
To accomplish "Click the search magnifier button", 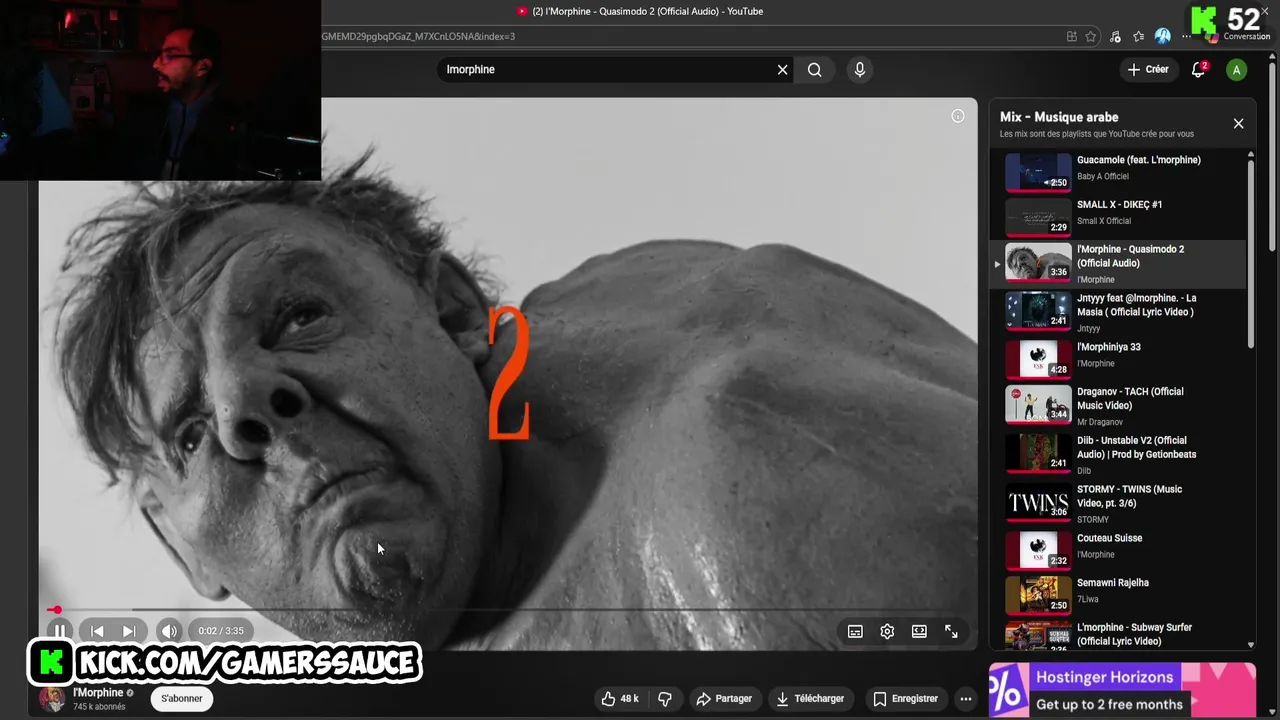I will [x=815, y=69].
